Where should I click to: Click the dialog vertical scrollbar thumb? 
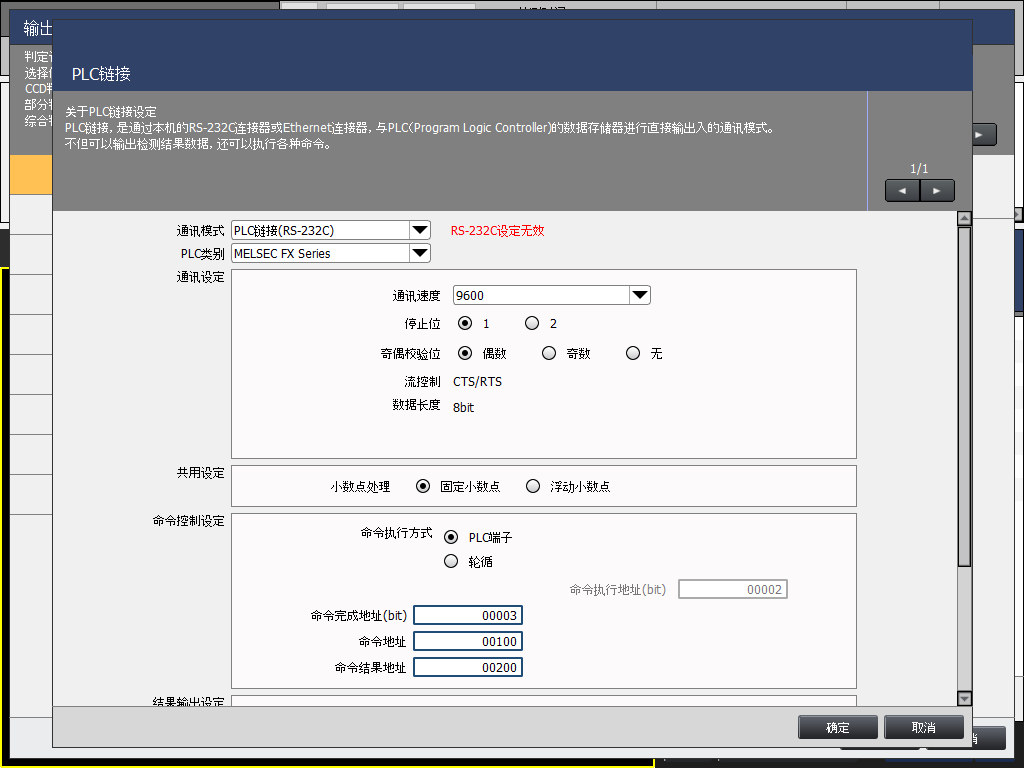pyautogui.click(x=964, y=395)
